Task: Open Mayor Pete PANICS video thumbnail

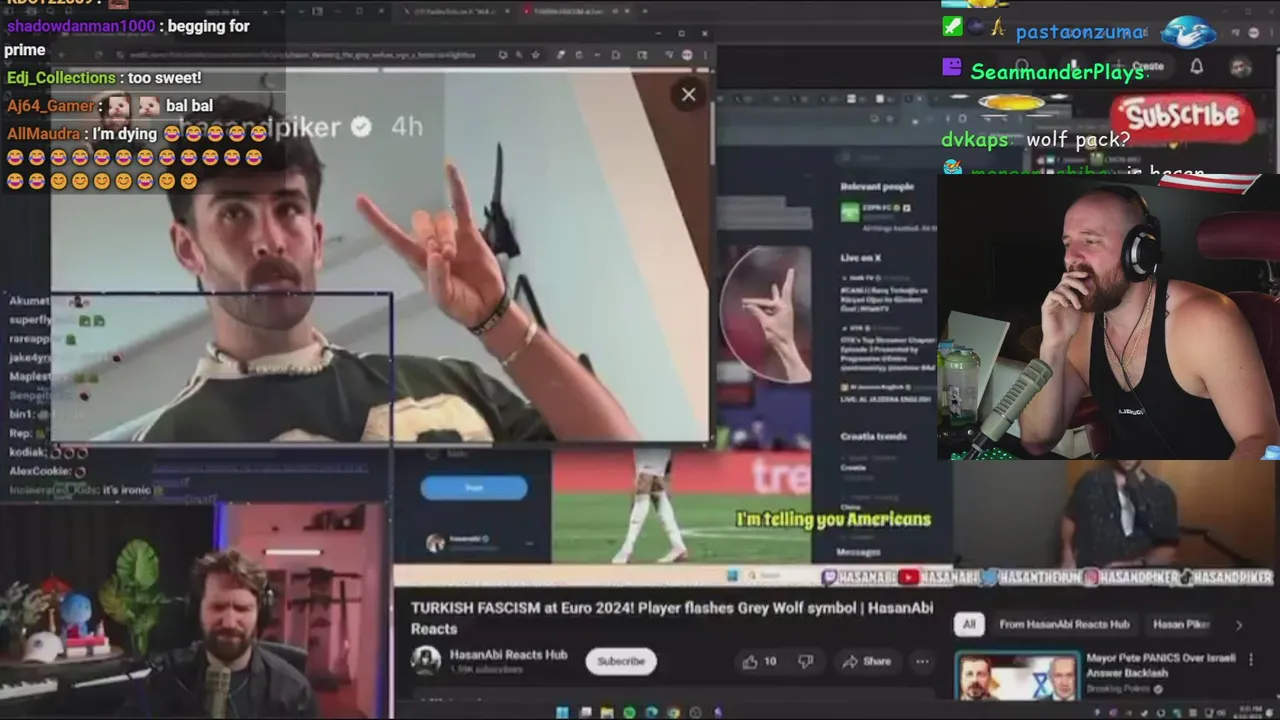Action: tap(1017, 676)
